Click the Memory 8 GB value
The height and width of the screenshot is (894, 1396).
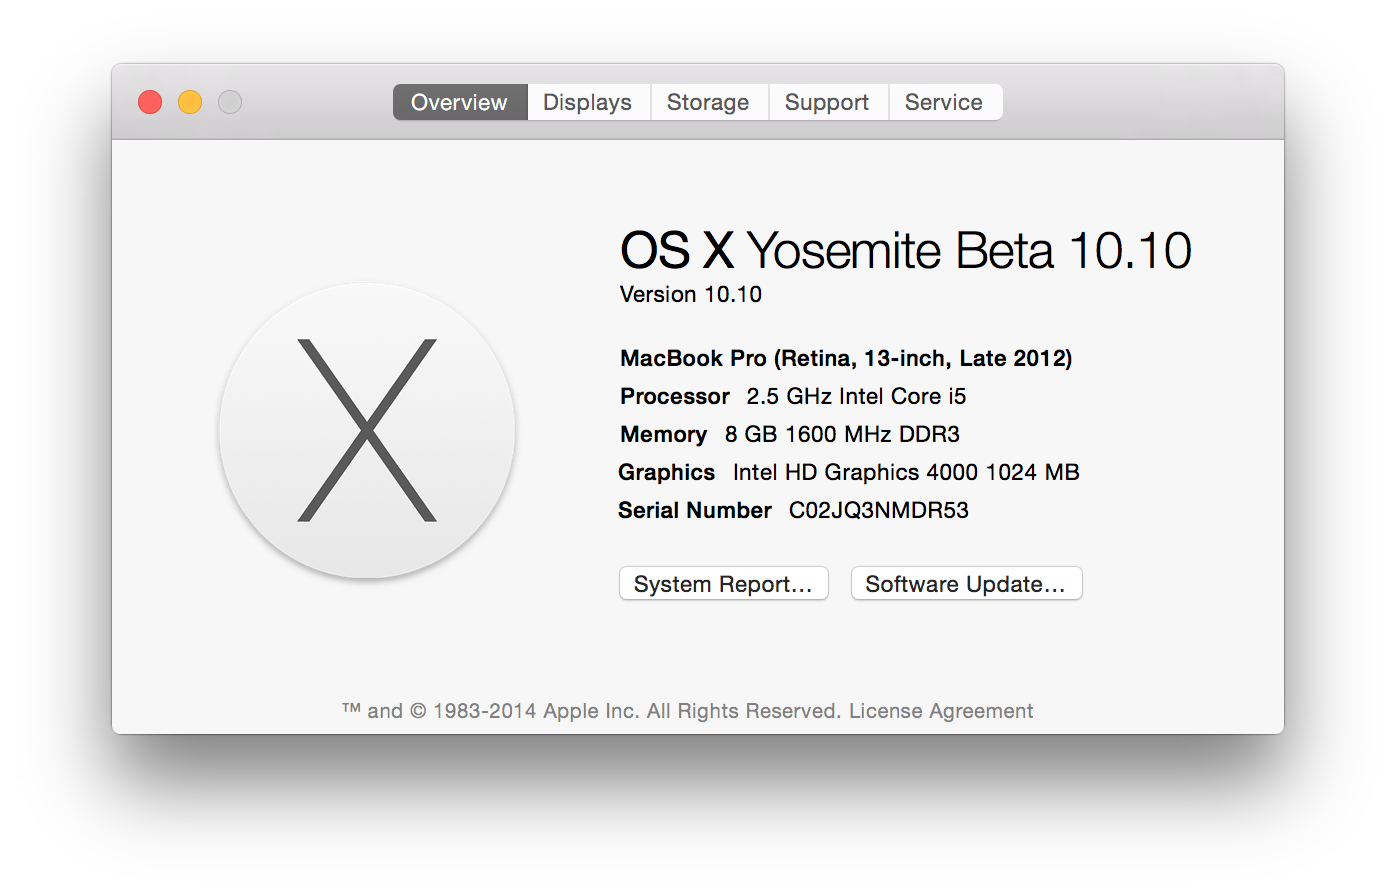tap(842, 434)
